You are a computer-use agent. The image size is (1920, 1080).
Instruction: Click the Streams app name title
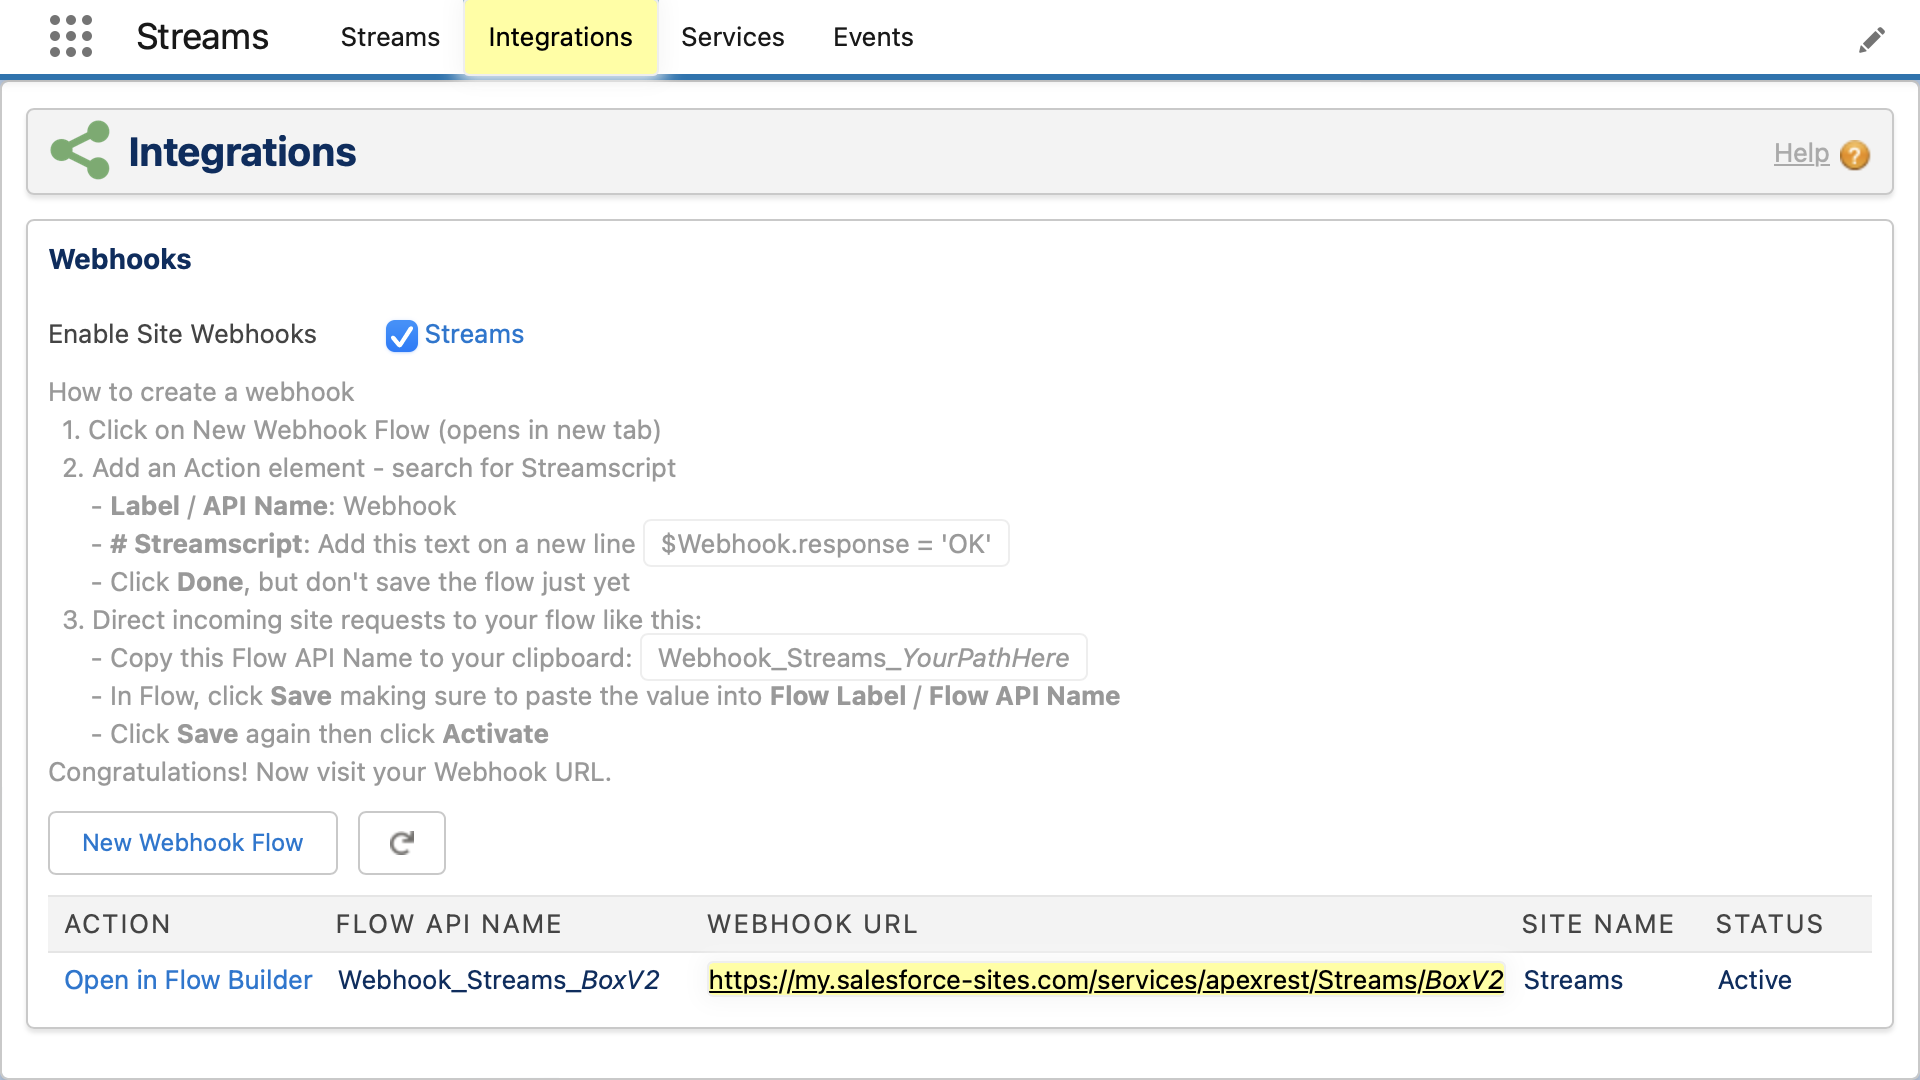pos(202,37)
